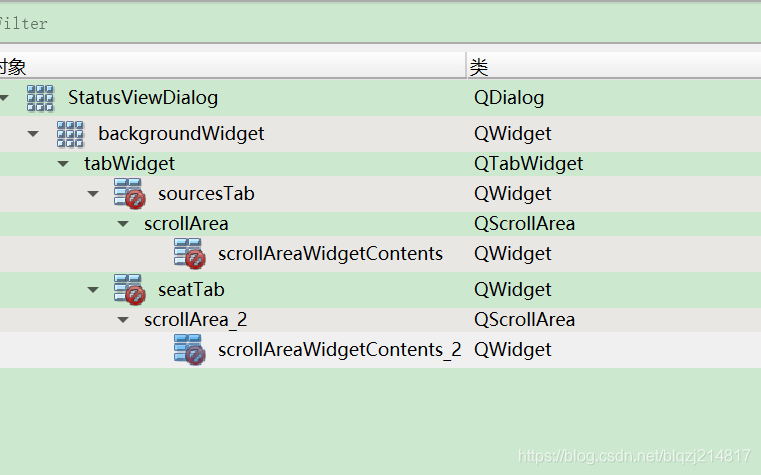Collapse the scrollArea tree node
The height and width of the screenshot is (475, 761).
point(123,224)
